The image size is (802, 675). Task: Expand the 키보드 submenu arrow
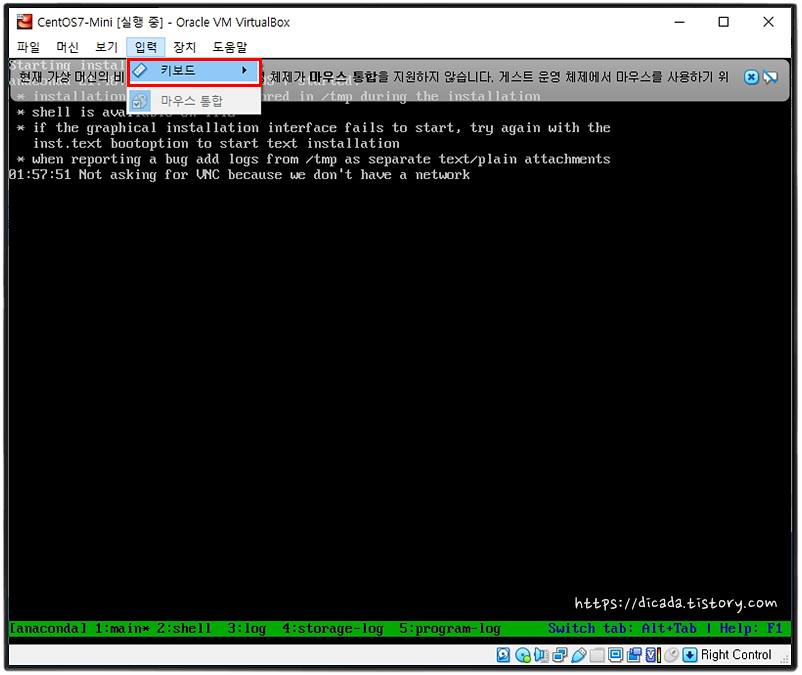(244, 70)
